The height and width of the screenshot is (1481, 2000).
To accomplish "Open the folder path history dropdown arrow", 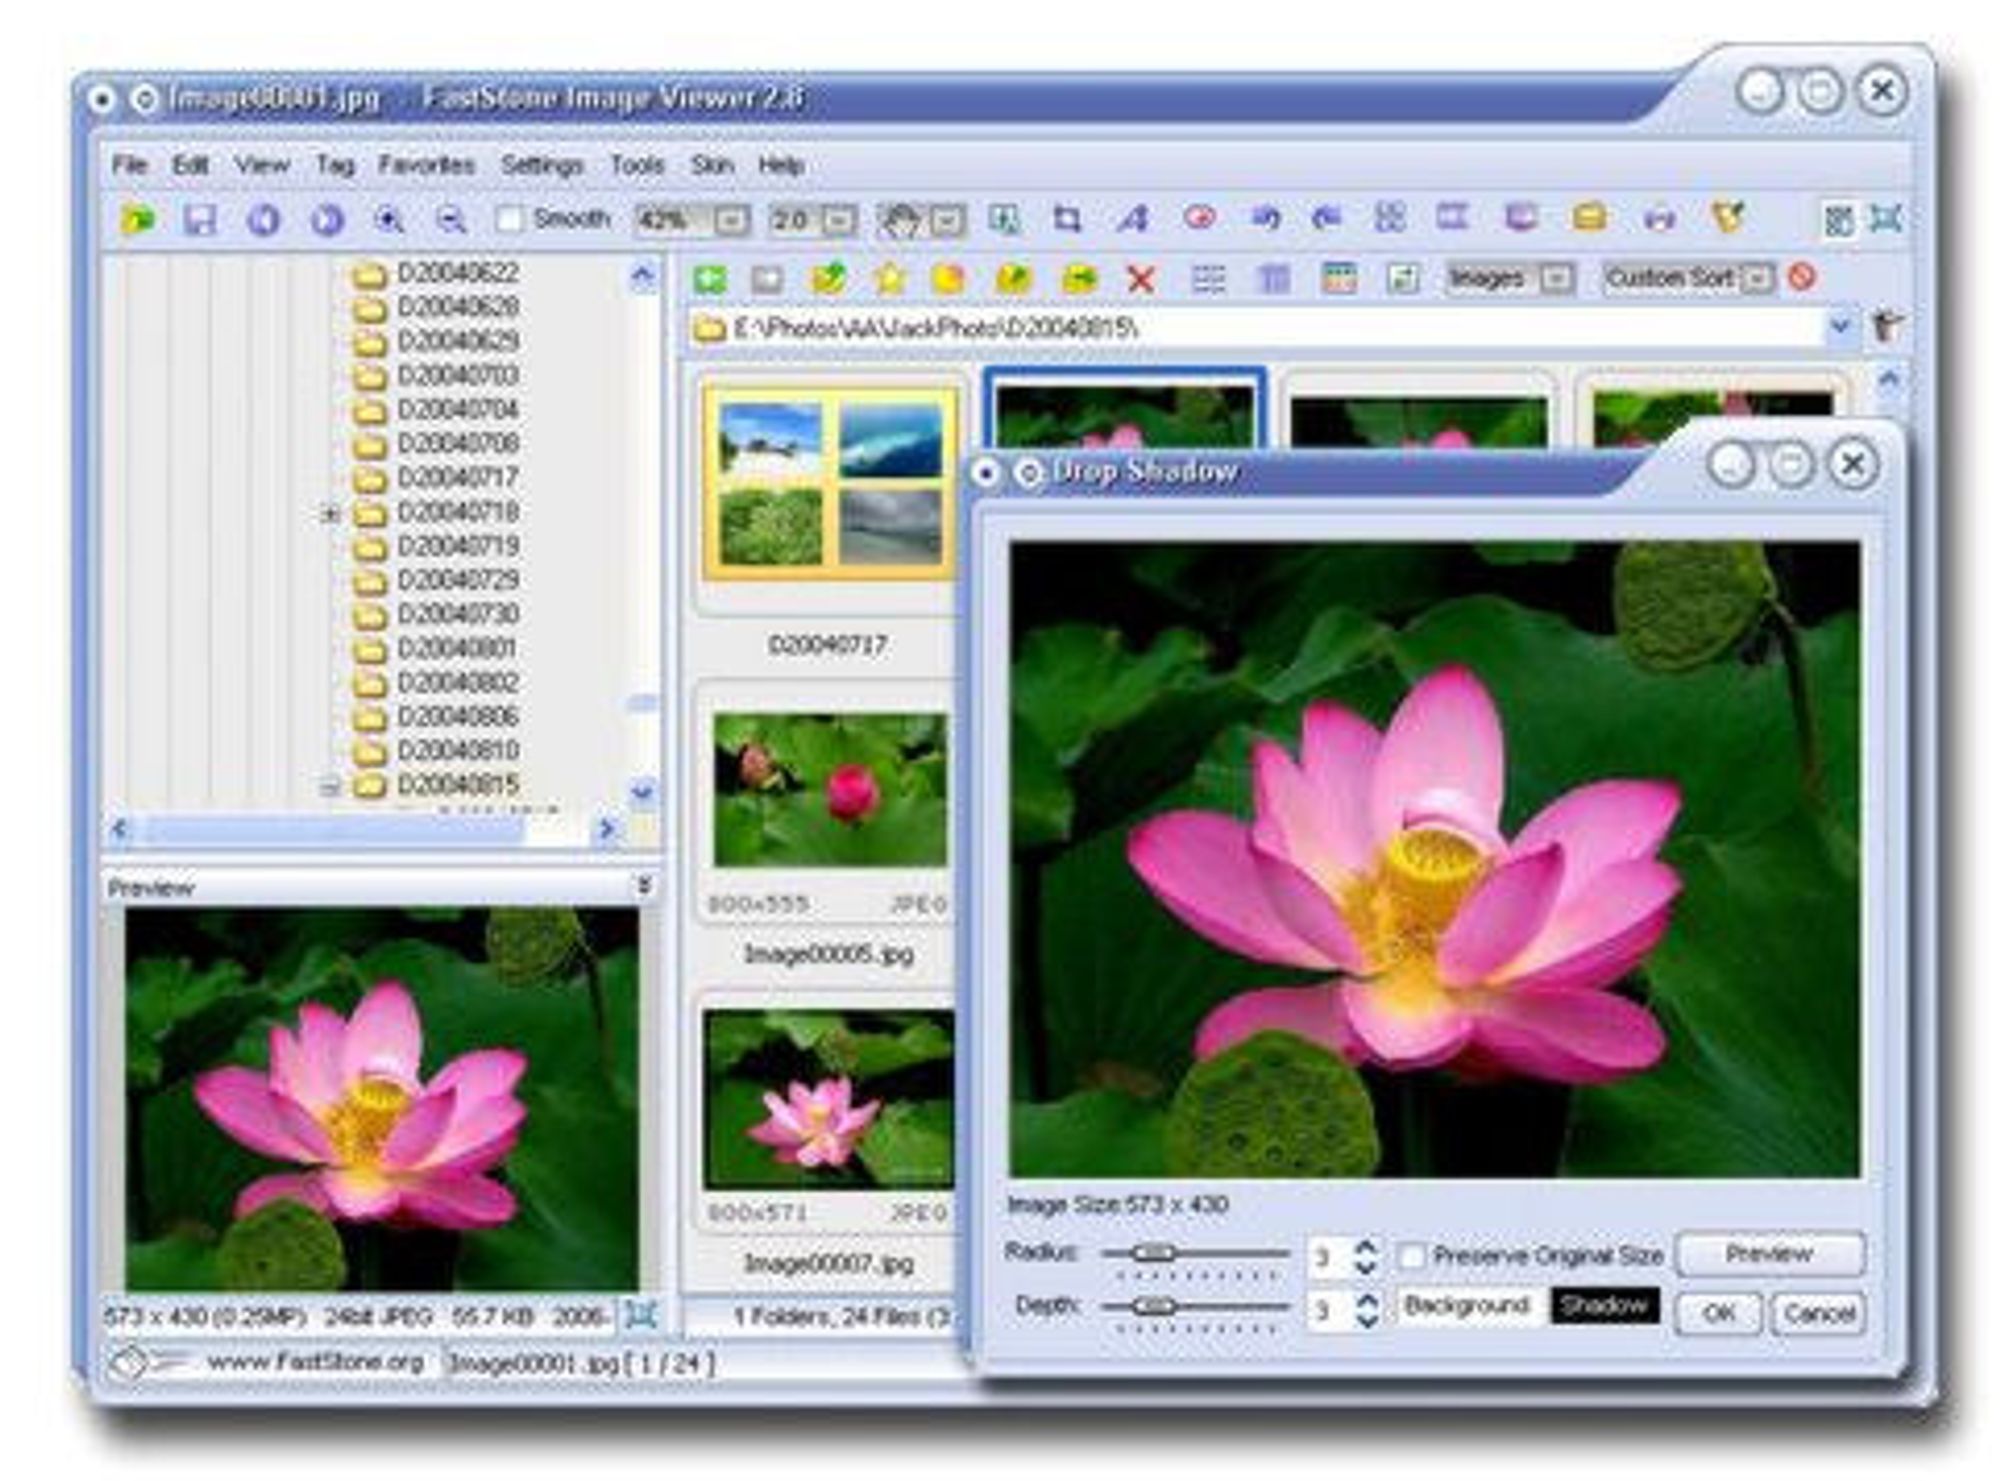I will [x=1840, y=326].
